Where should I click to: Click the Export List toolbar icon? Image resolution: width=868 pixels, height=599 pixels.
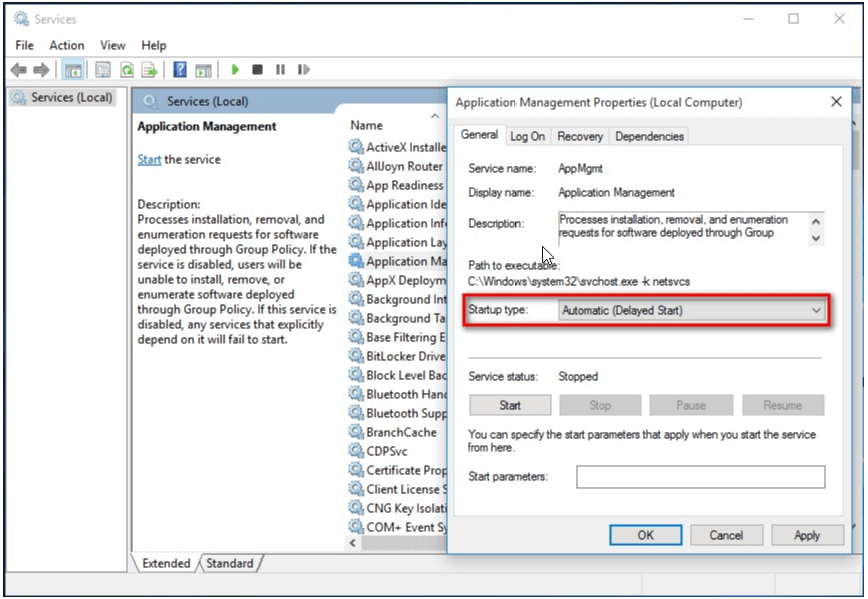pos(149,70)
